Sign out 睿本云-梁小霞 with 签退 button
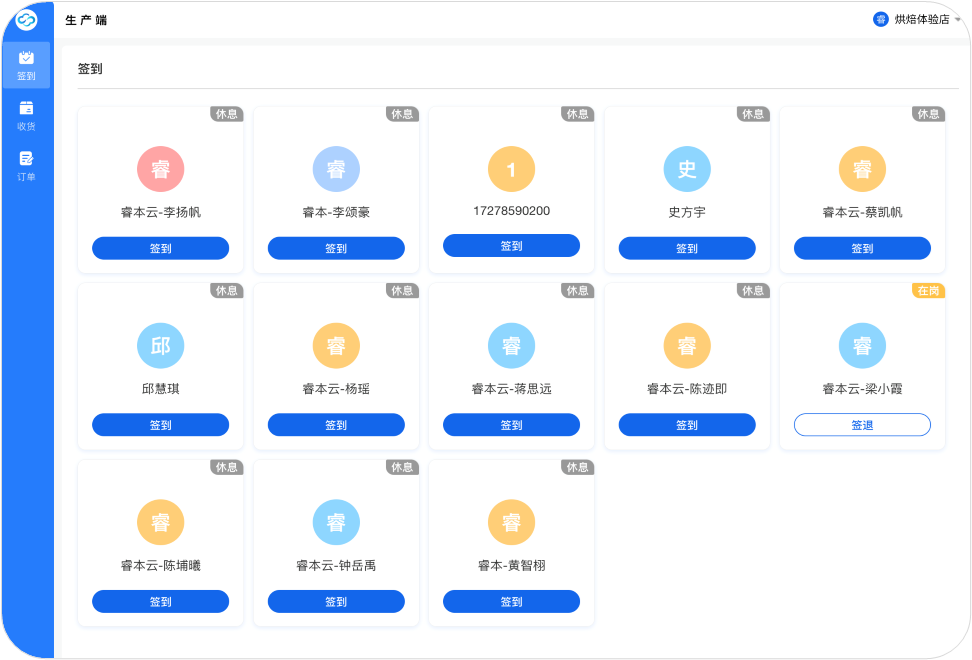 (862, 425)
